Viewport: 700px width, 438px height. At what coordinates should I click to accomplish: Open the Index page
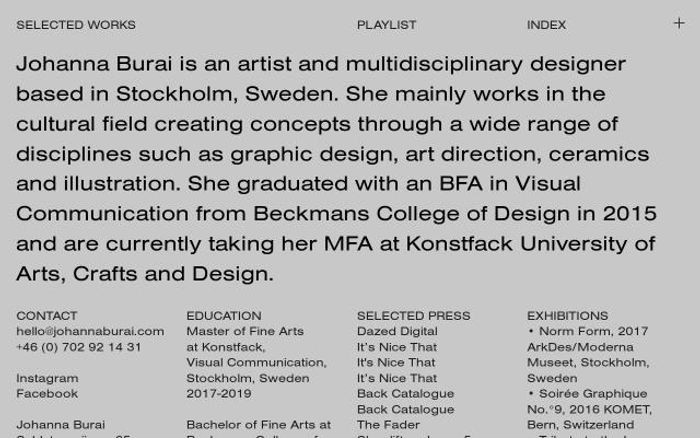546,24
